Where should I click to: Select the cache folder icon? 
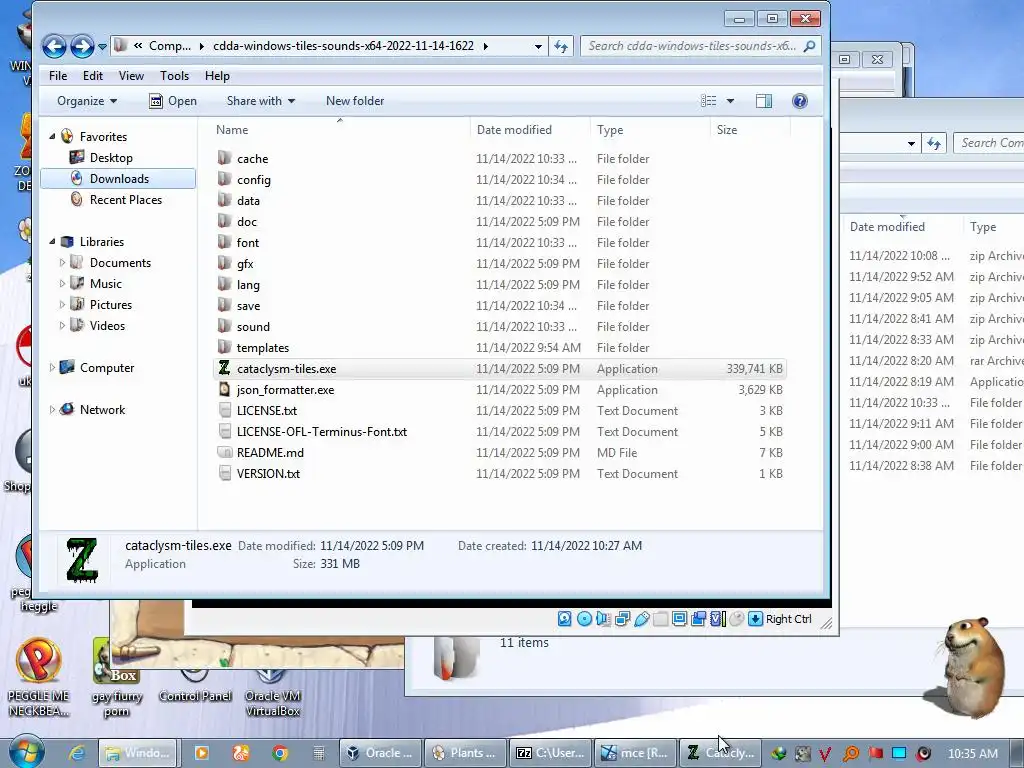coord(225,159)
